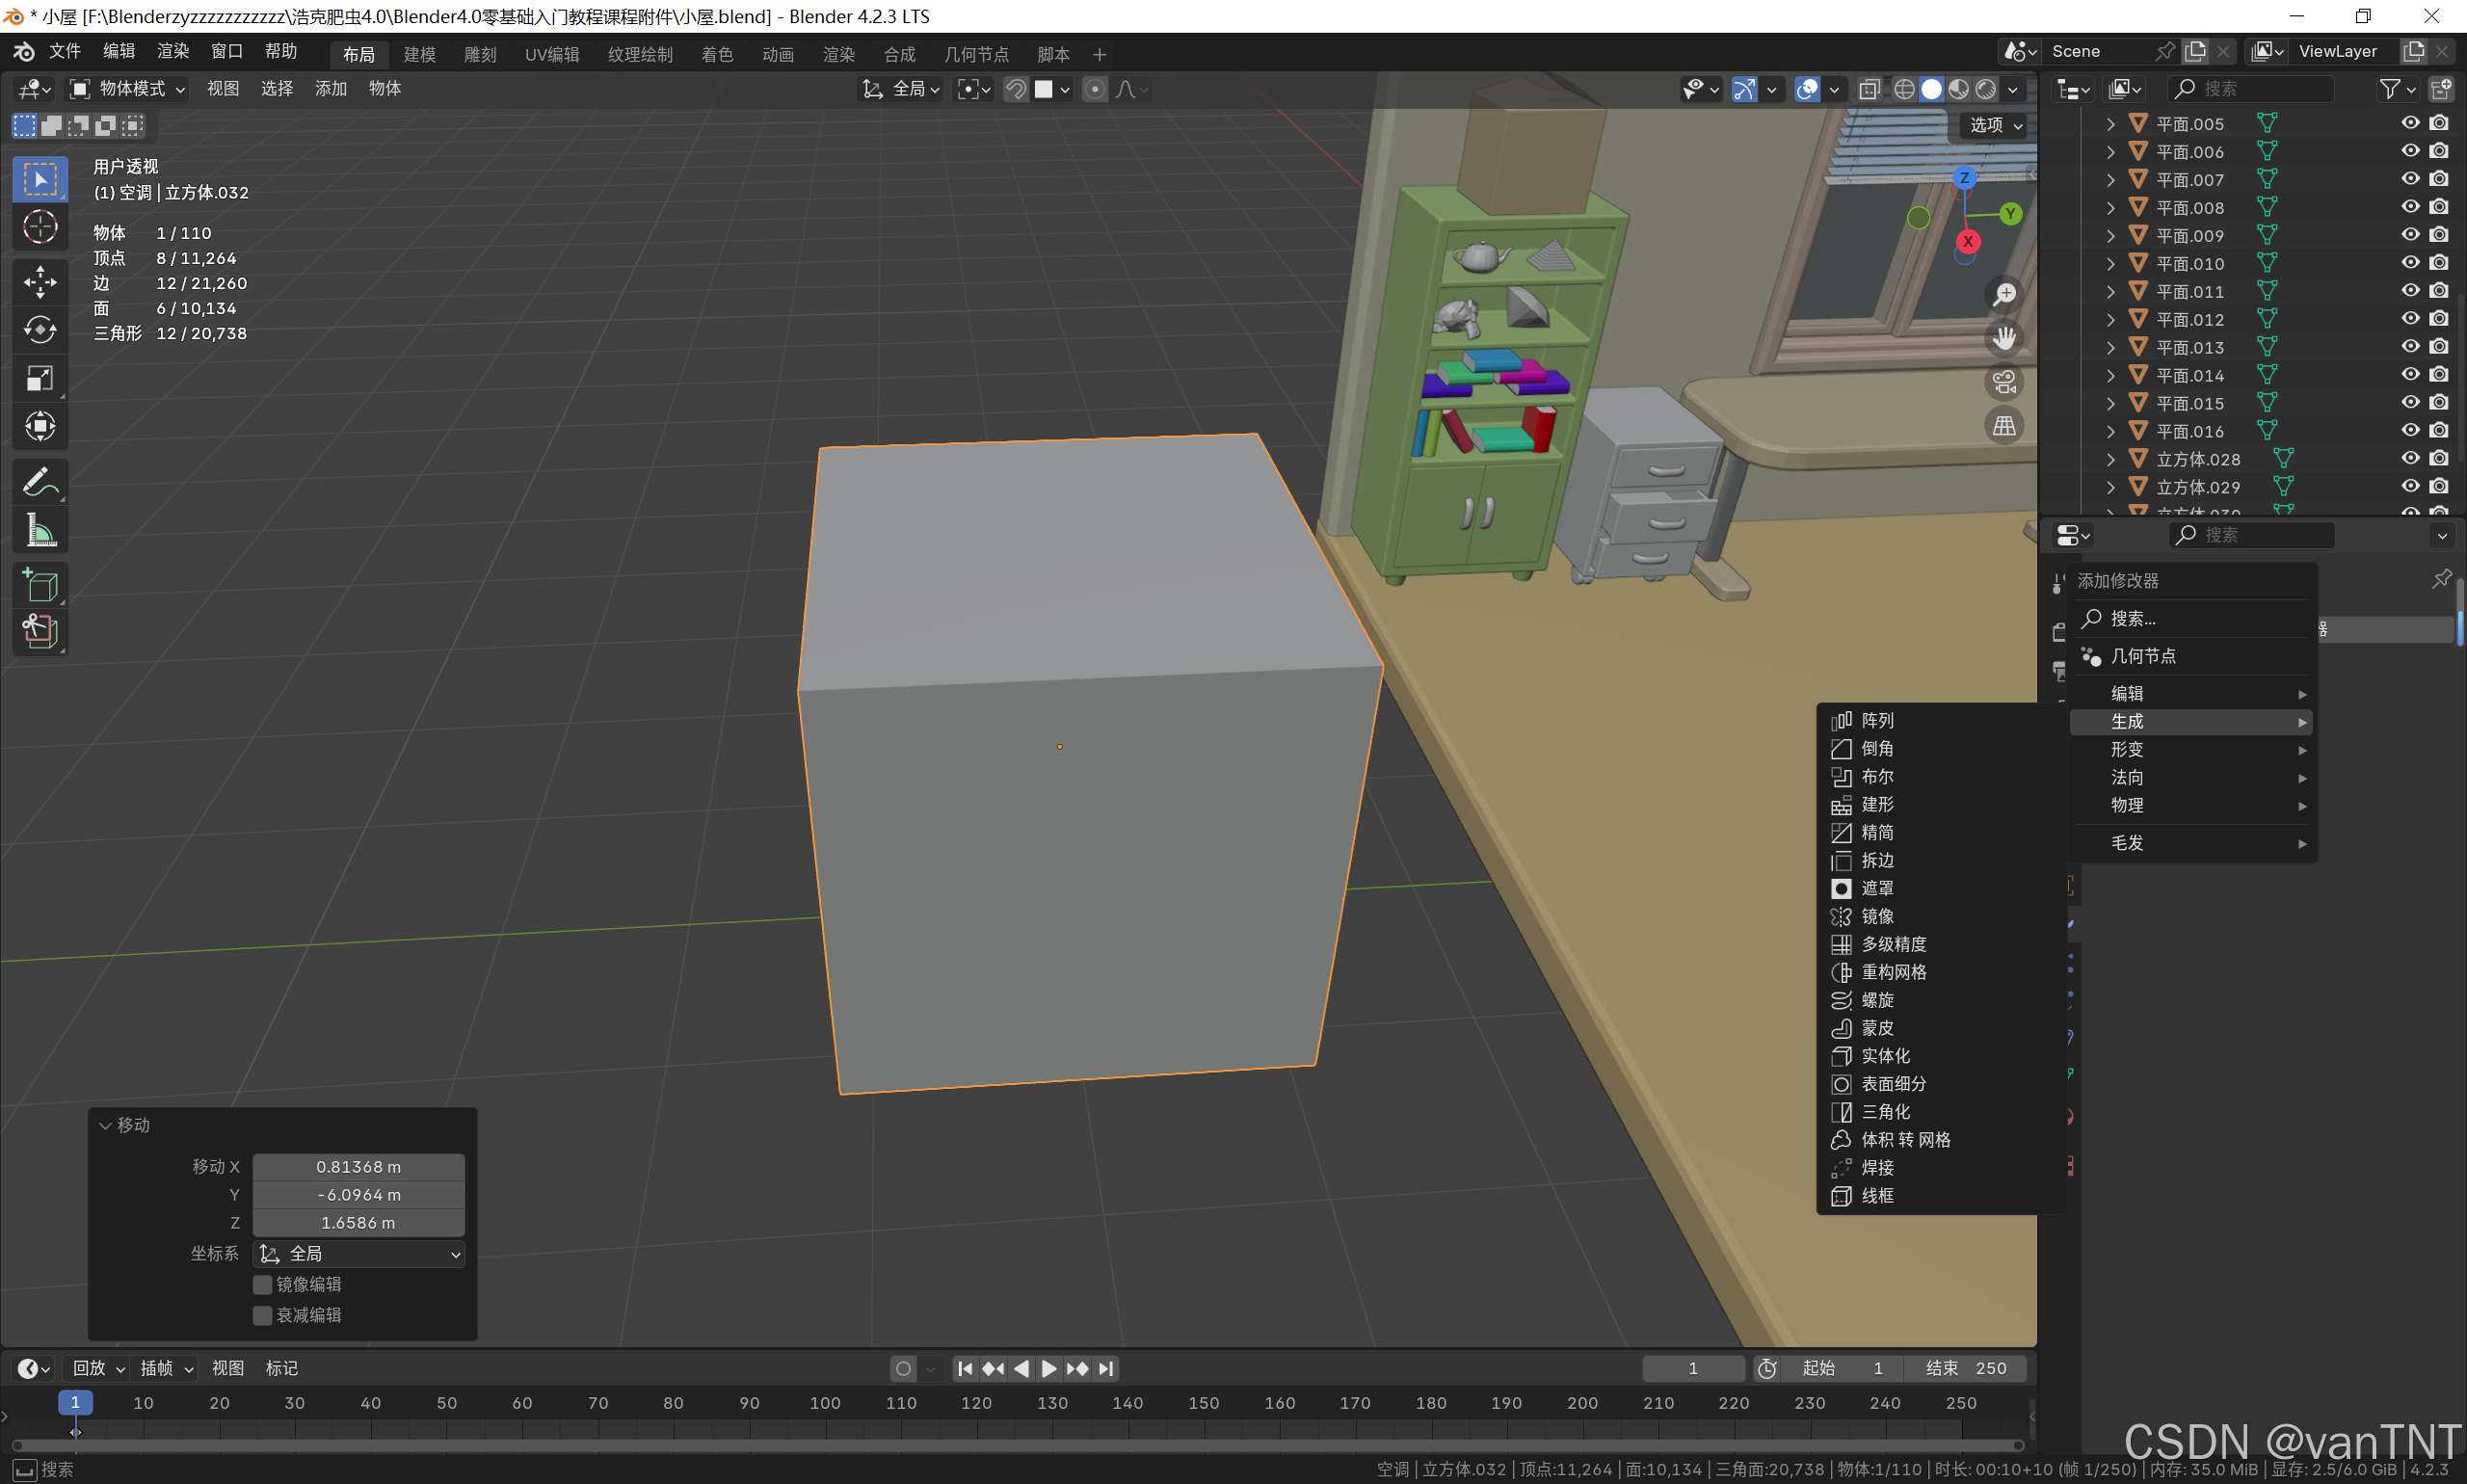Image resolution: width=2467 pixels, height=1484 pixels.
Task: Click the 3D cursor tool
Action: 40,228
